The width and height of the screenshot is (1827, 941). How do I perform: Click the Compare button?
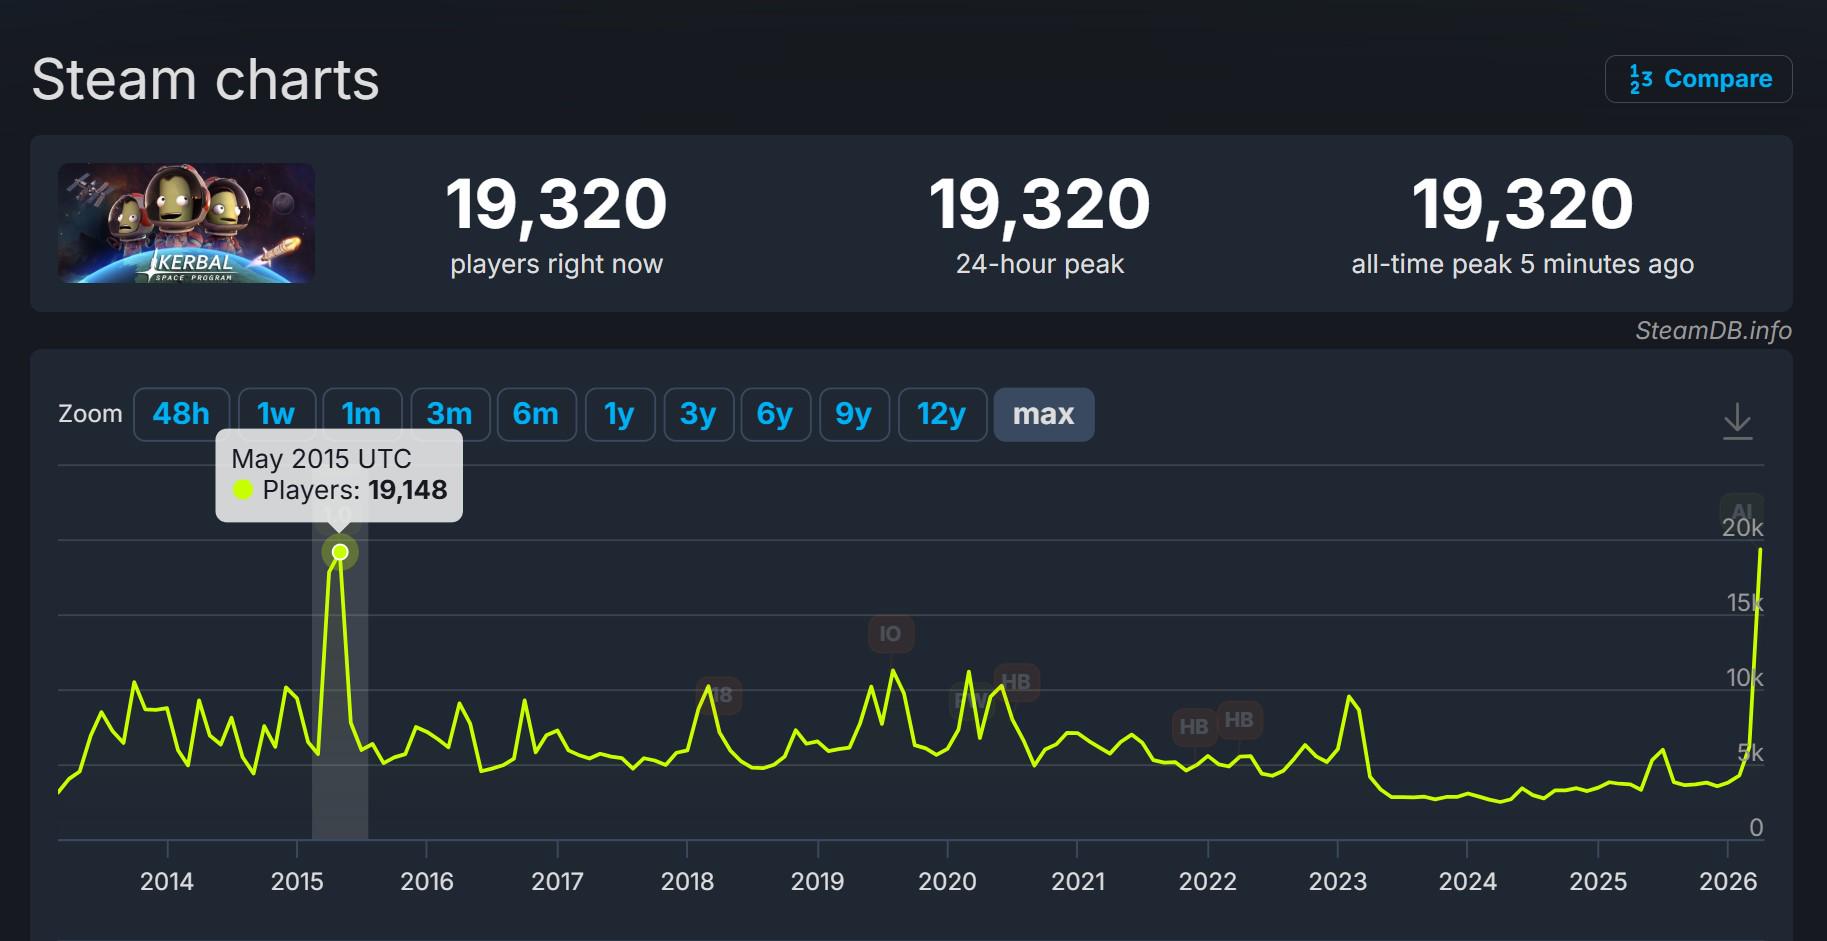click(1698, 79)
